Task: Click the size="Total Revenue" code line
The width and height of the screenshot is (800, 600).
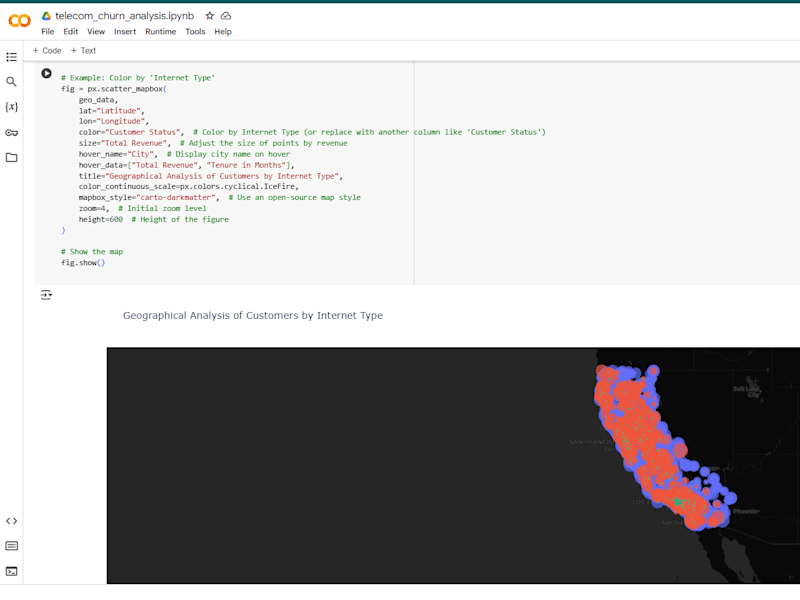Action: [x=213, y=143]
